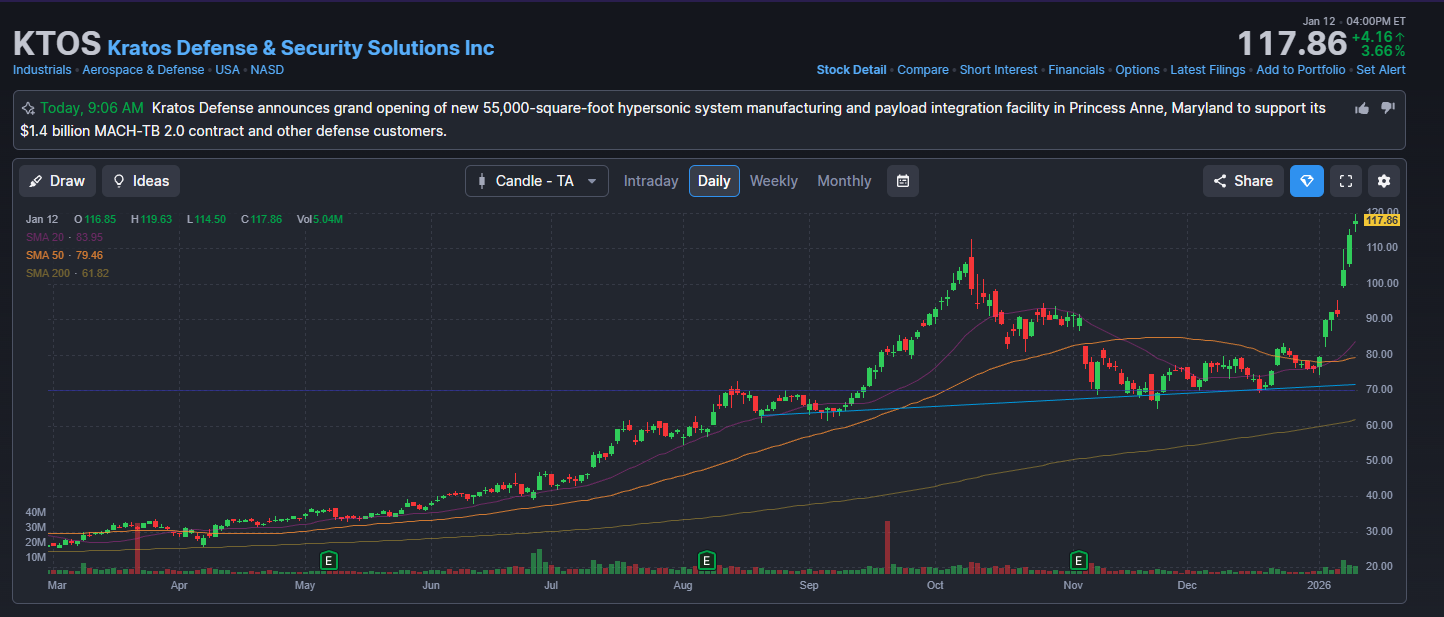1444x617 pixels.
Task: Click the SMA 20 indicator label
Action: (x=64, y=237)
